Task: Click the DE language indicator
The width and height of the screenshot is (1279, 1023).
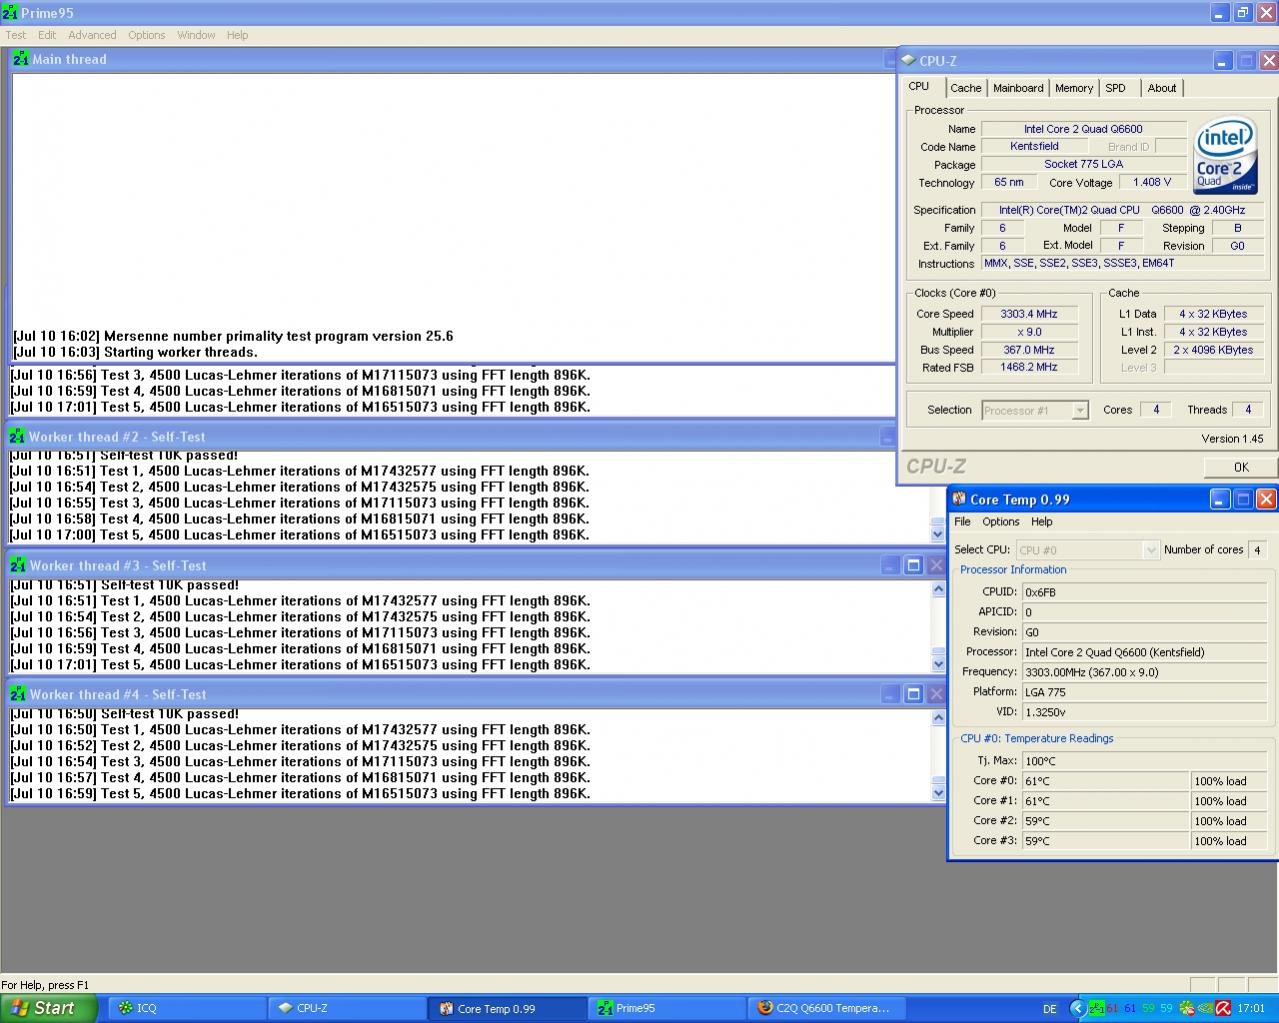Action: pyautogui.click(x=1050, y=1009)
